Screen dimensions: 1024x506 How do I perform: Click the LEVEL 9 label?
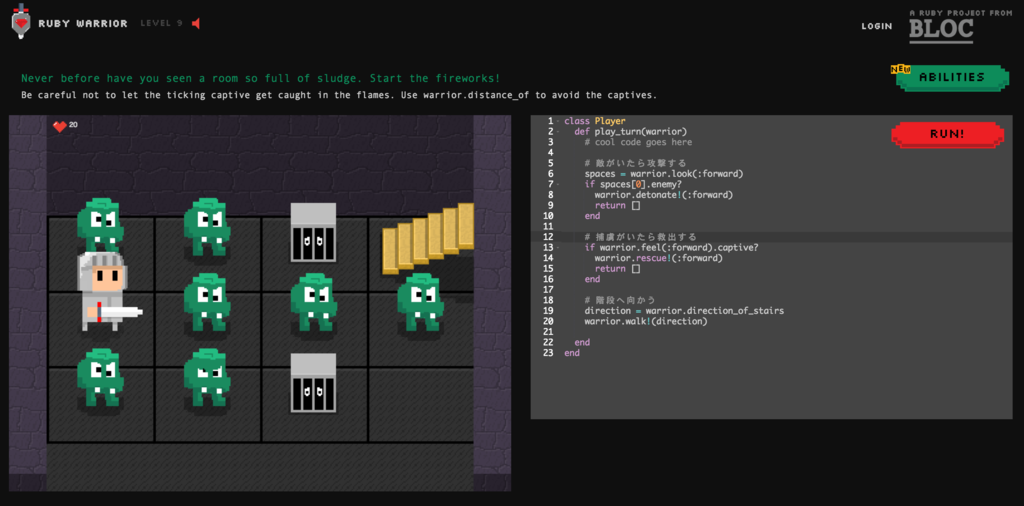pyautogui.click(x=161, y=24)
